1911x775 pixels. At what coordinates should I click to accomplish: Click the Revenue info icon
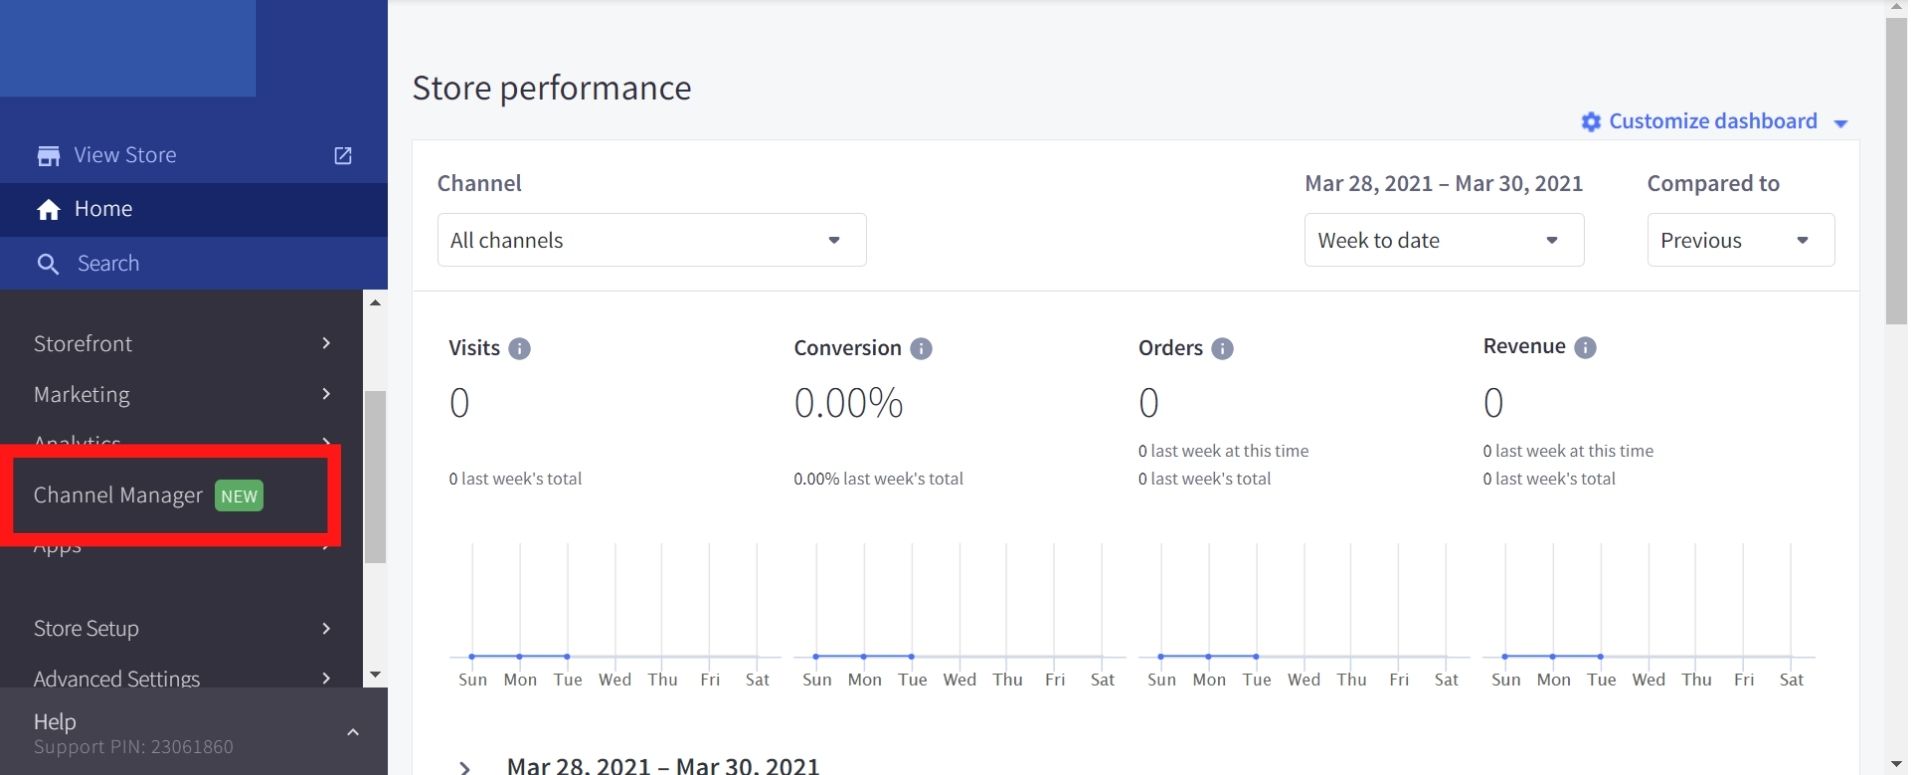(1585, 347)
